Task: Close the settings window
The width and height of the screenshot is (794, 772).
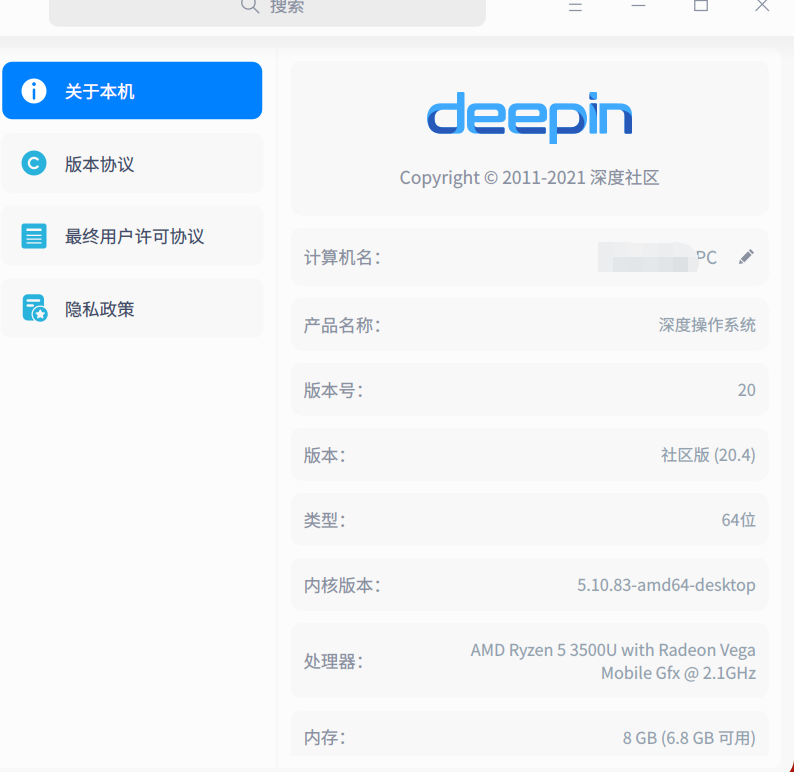Action: coord(762,6)
